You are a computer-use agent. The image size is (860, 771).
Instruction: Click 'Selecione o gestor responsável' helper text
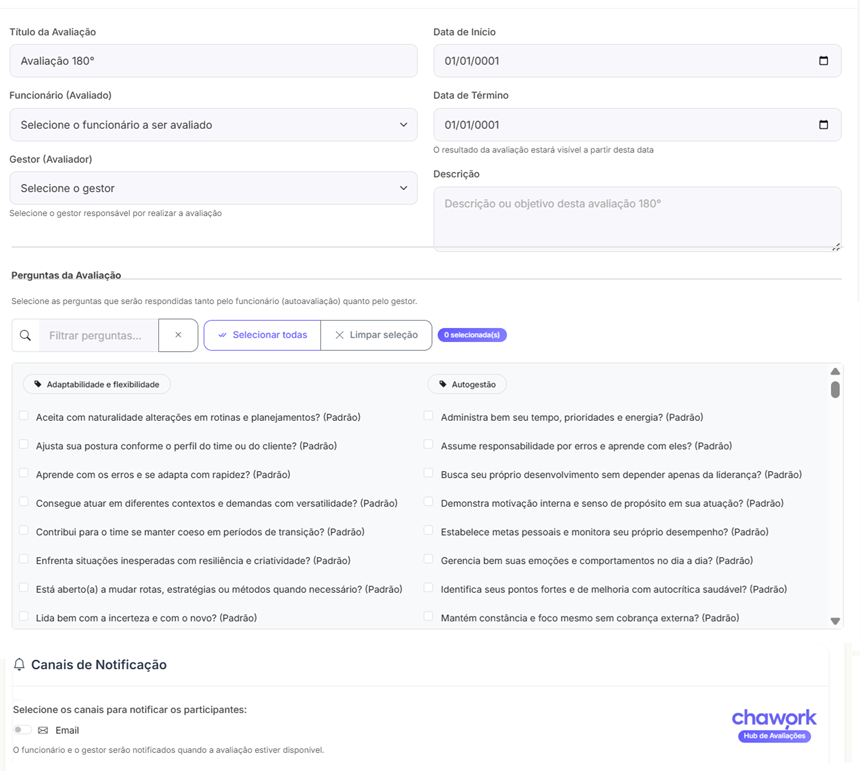pyautogui.click(x=116, y=213)
